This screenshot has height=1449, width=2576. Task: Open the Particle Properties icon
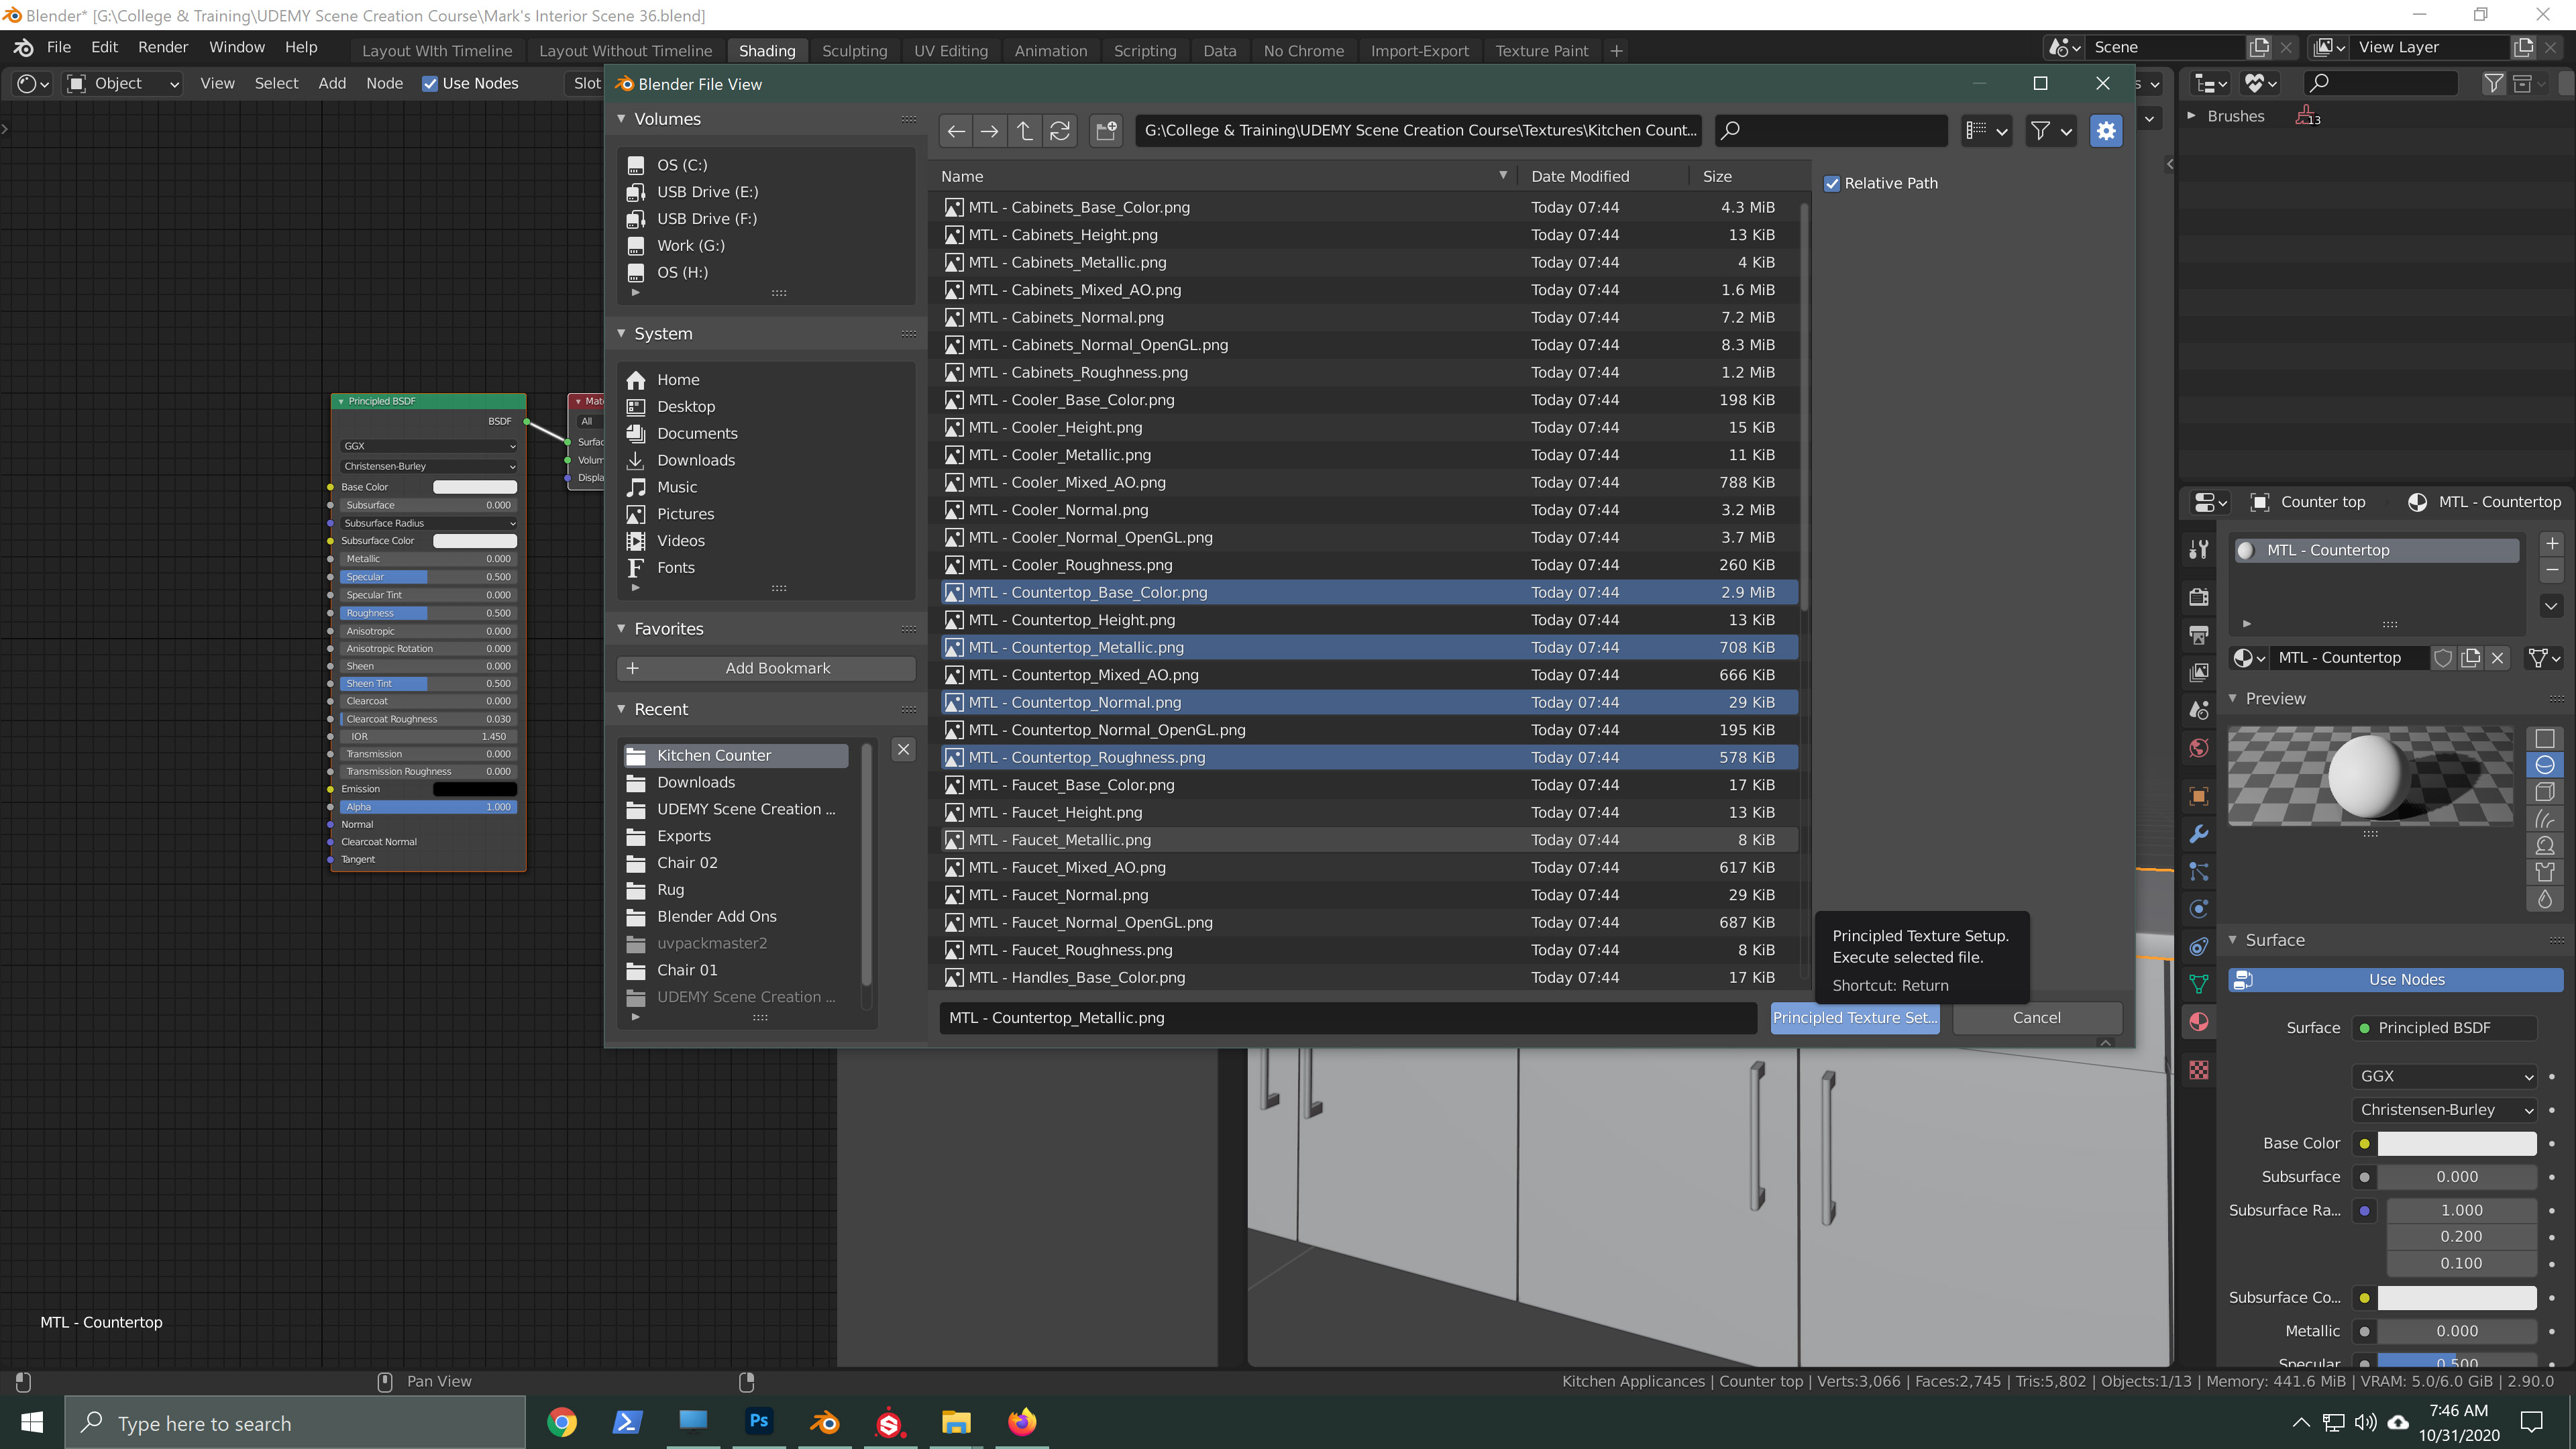tap(2199, 871)
